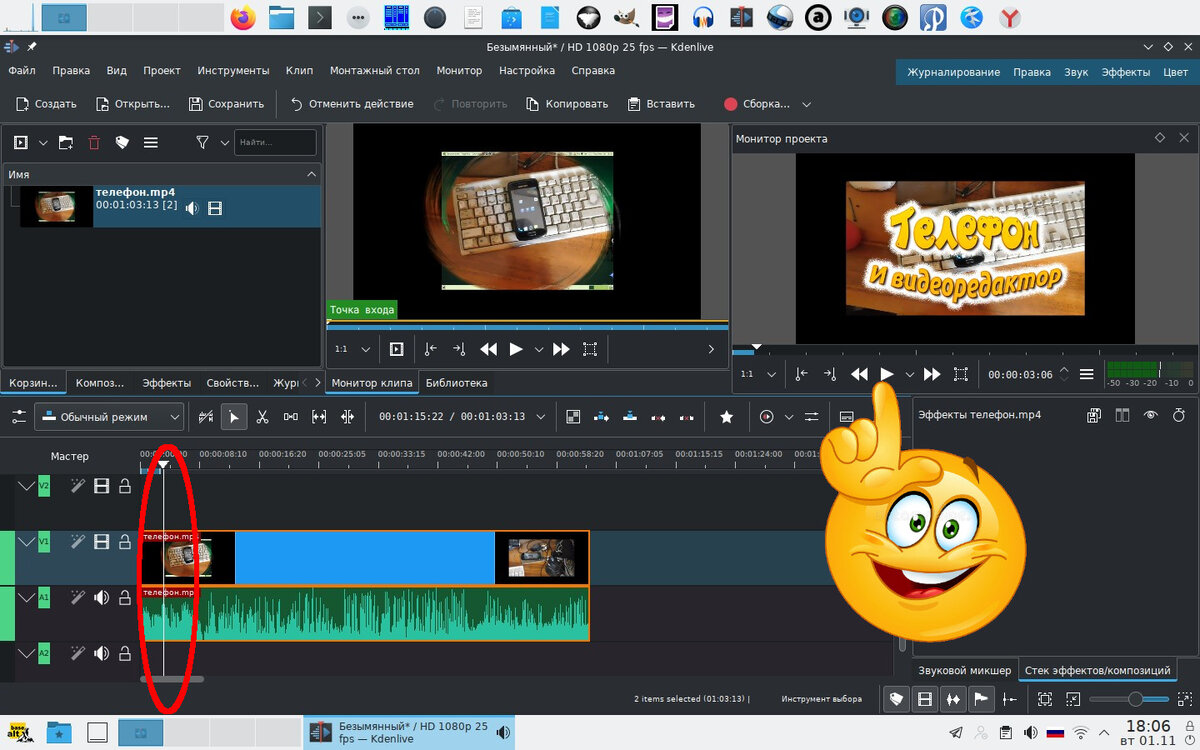1200x750 pixels.
Task: Click the Сборка render button
Action: pos(757,104)
